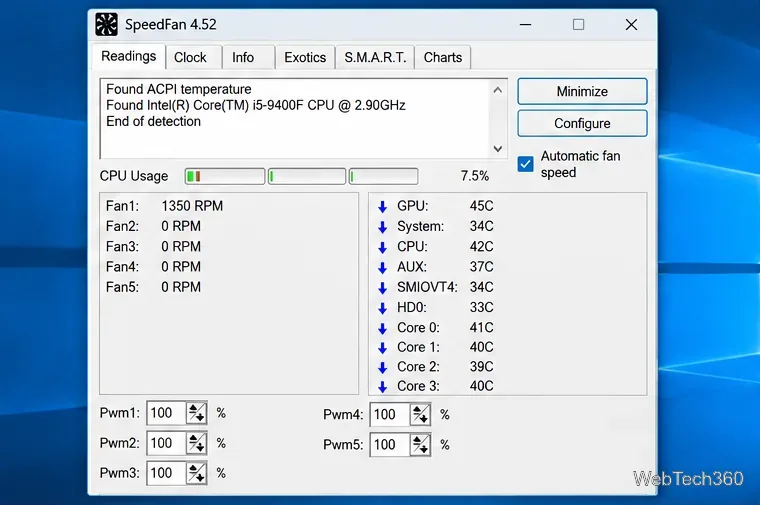Select the Readings tab
Screen dimensions: 760x505
pos(128,57)
